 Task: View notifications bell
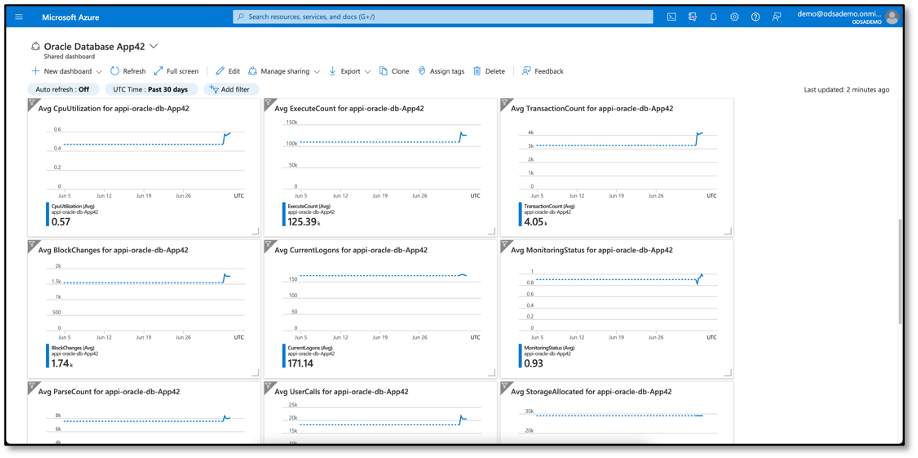tap(713, 17)
